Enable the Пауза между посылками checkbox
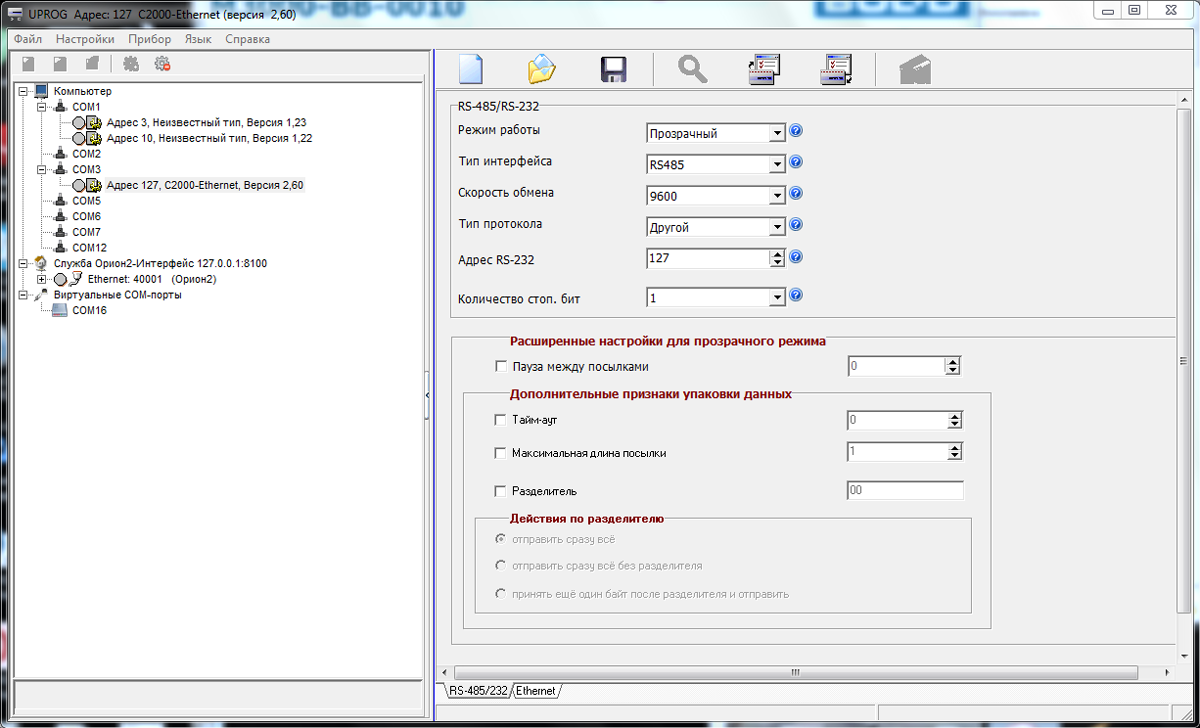The image size is (1200, 728). tap(501, 367)
